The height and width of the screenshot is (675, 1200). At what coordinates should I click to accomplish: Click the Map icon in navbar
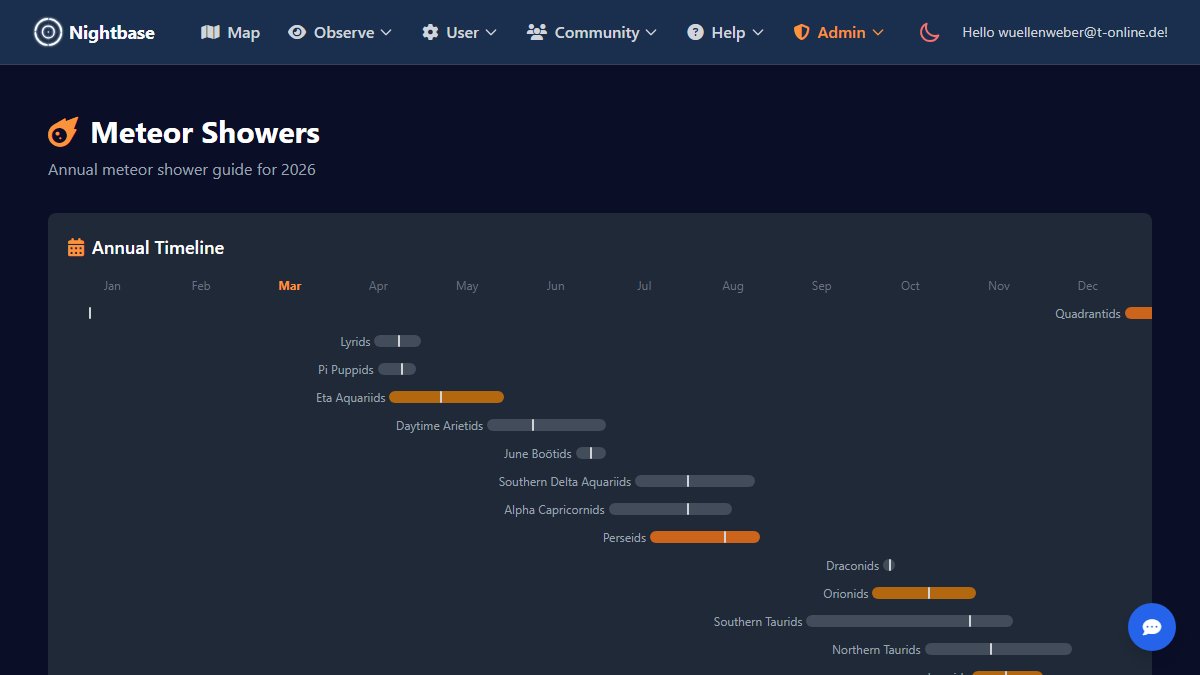tap(210, 32)
